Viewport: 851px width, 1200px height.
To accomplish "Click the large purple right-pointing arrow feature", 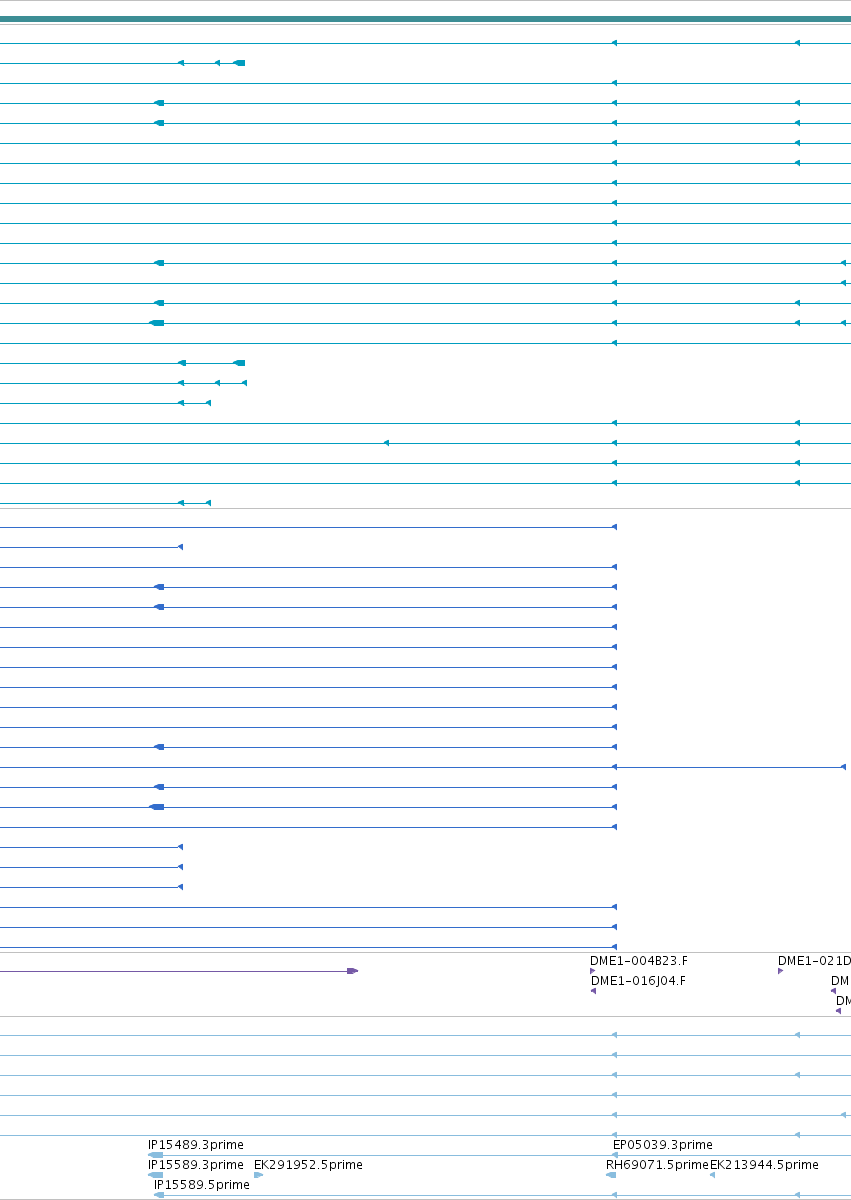I will [352, 971].
